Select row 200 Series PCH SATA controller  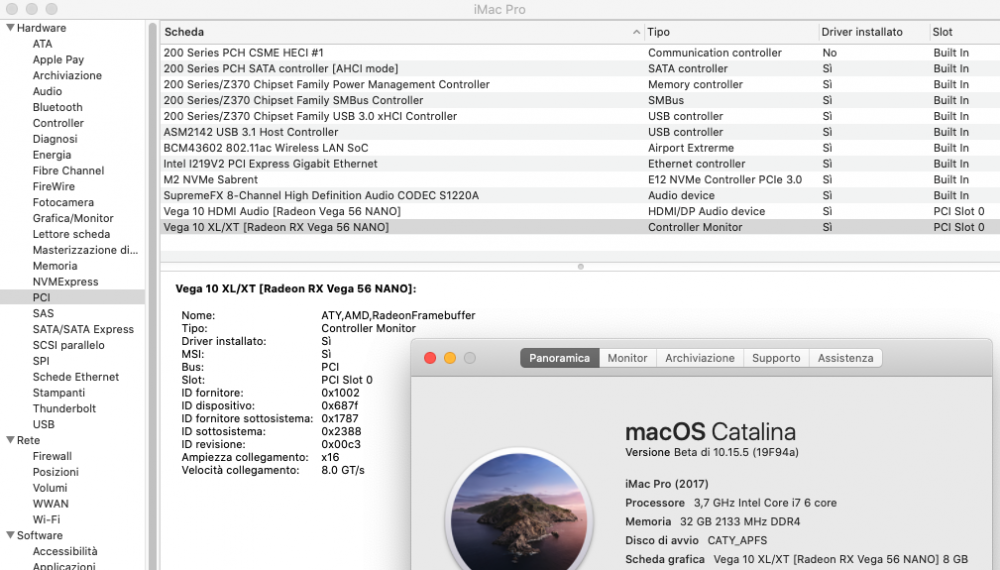pos(580,68)
